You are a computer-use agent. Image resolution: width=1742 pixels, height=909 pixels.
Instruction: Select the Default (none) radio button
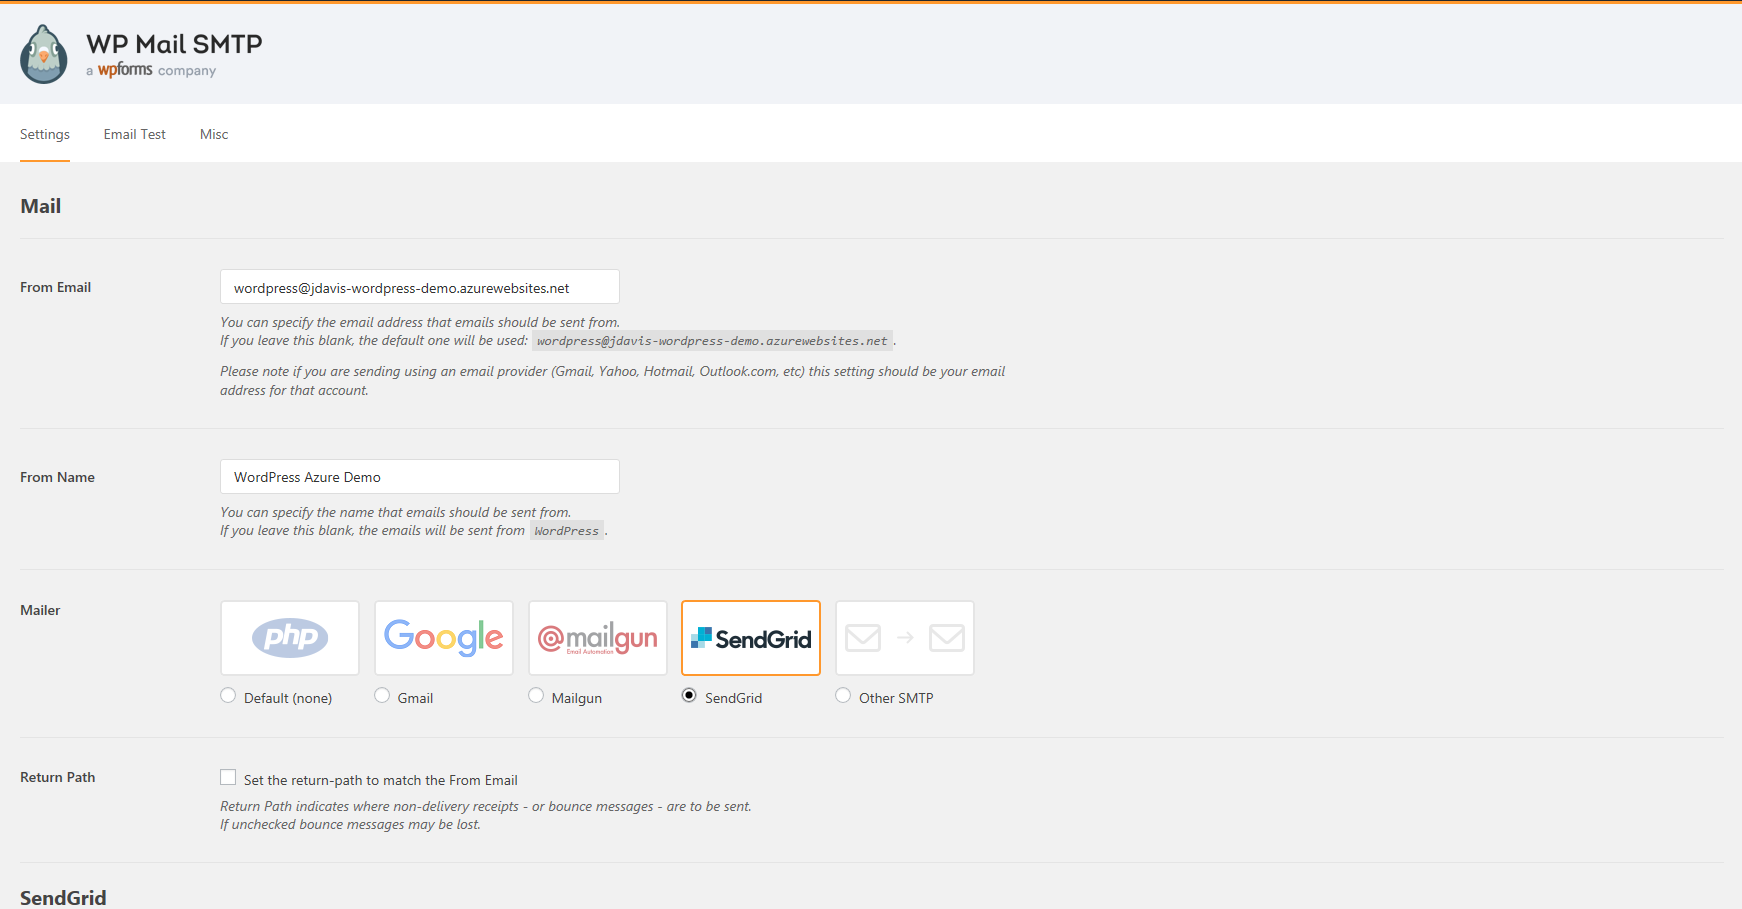coord(228,696)
